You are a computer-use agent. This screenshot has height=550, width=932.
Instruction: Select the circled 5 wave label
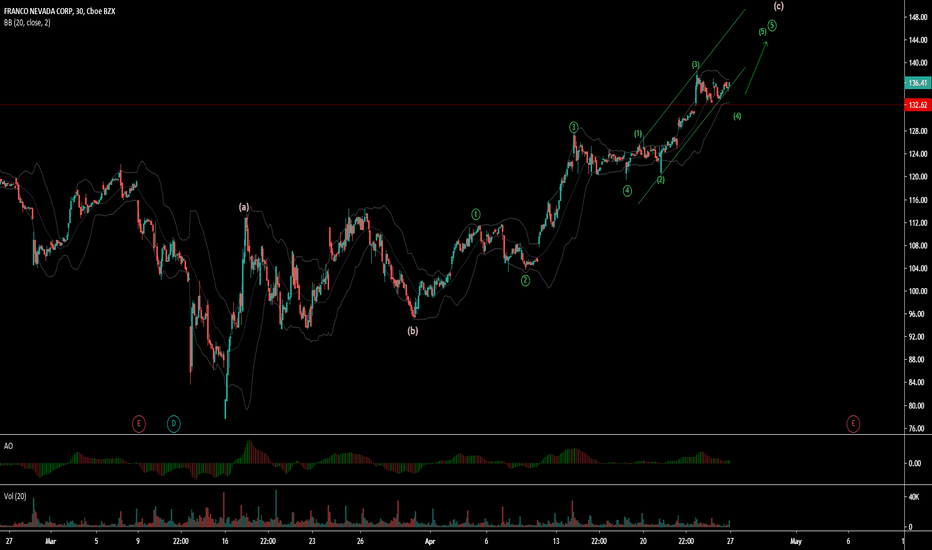pos(772,25)
